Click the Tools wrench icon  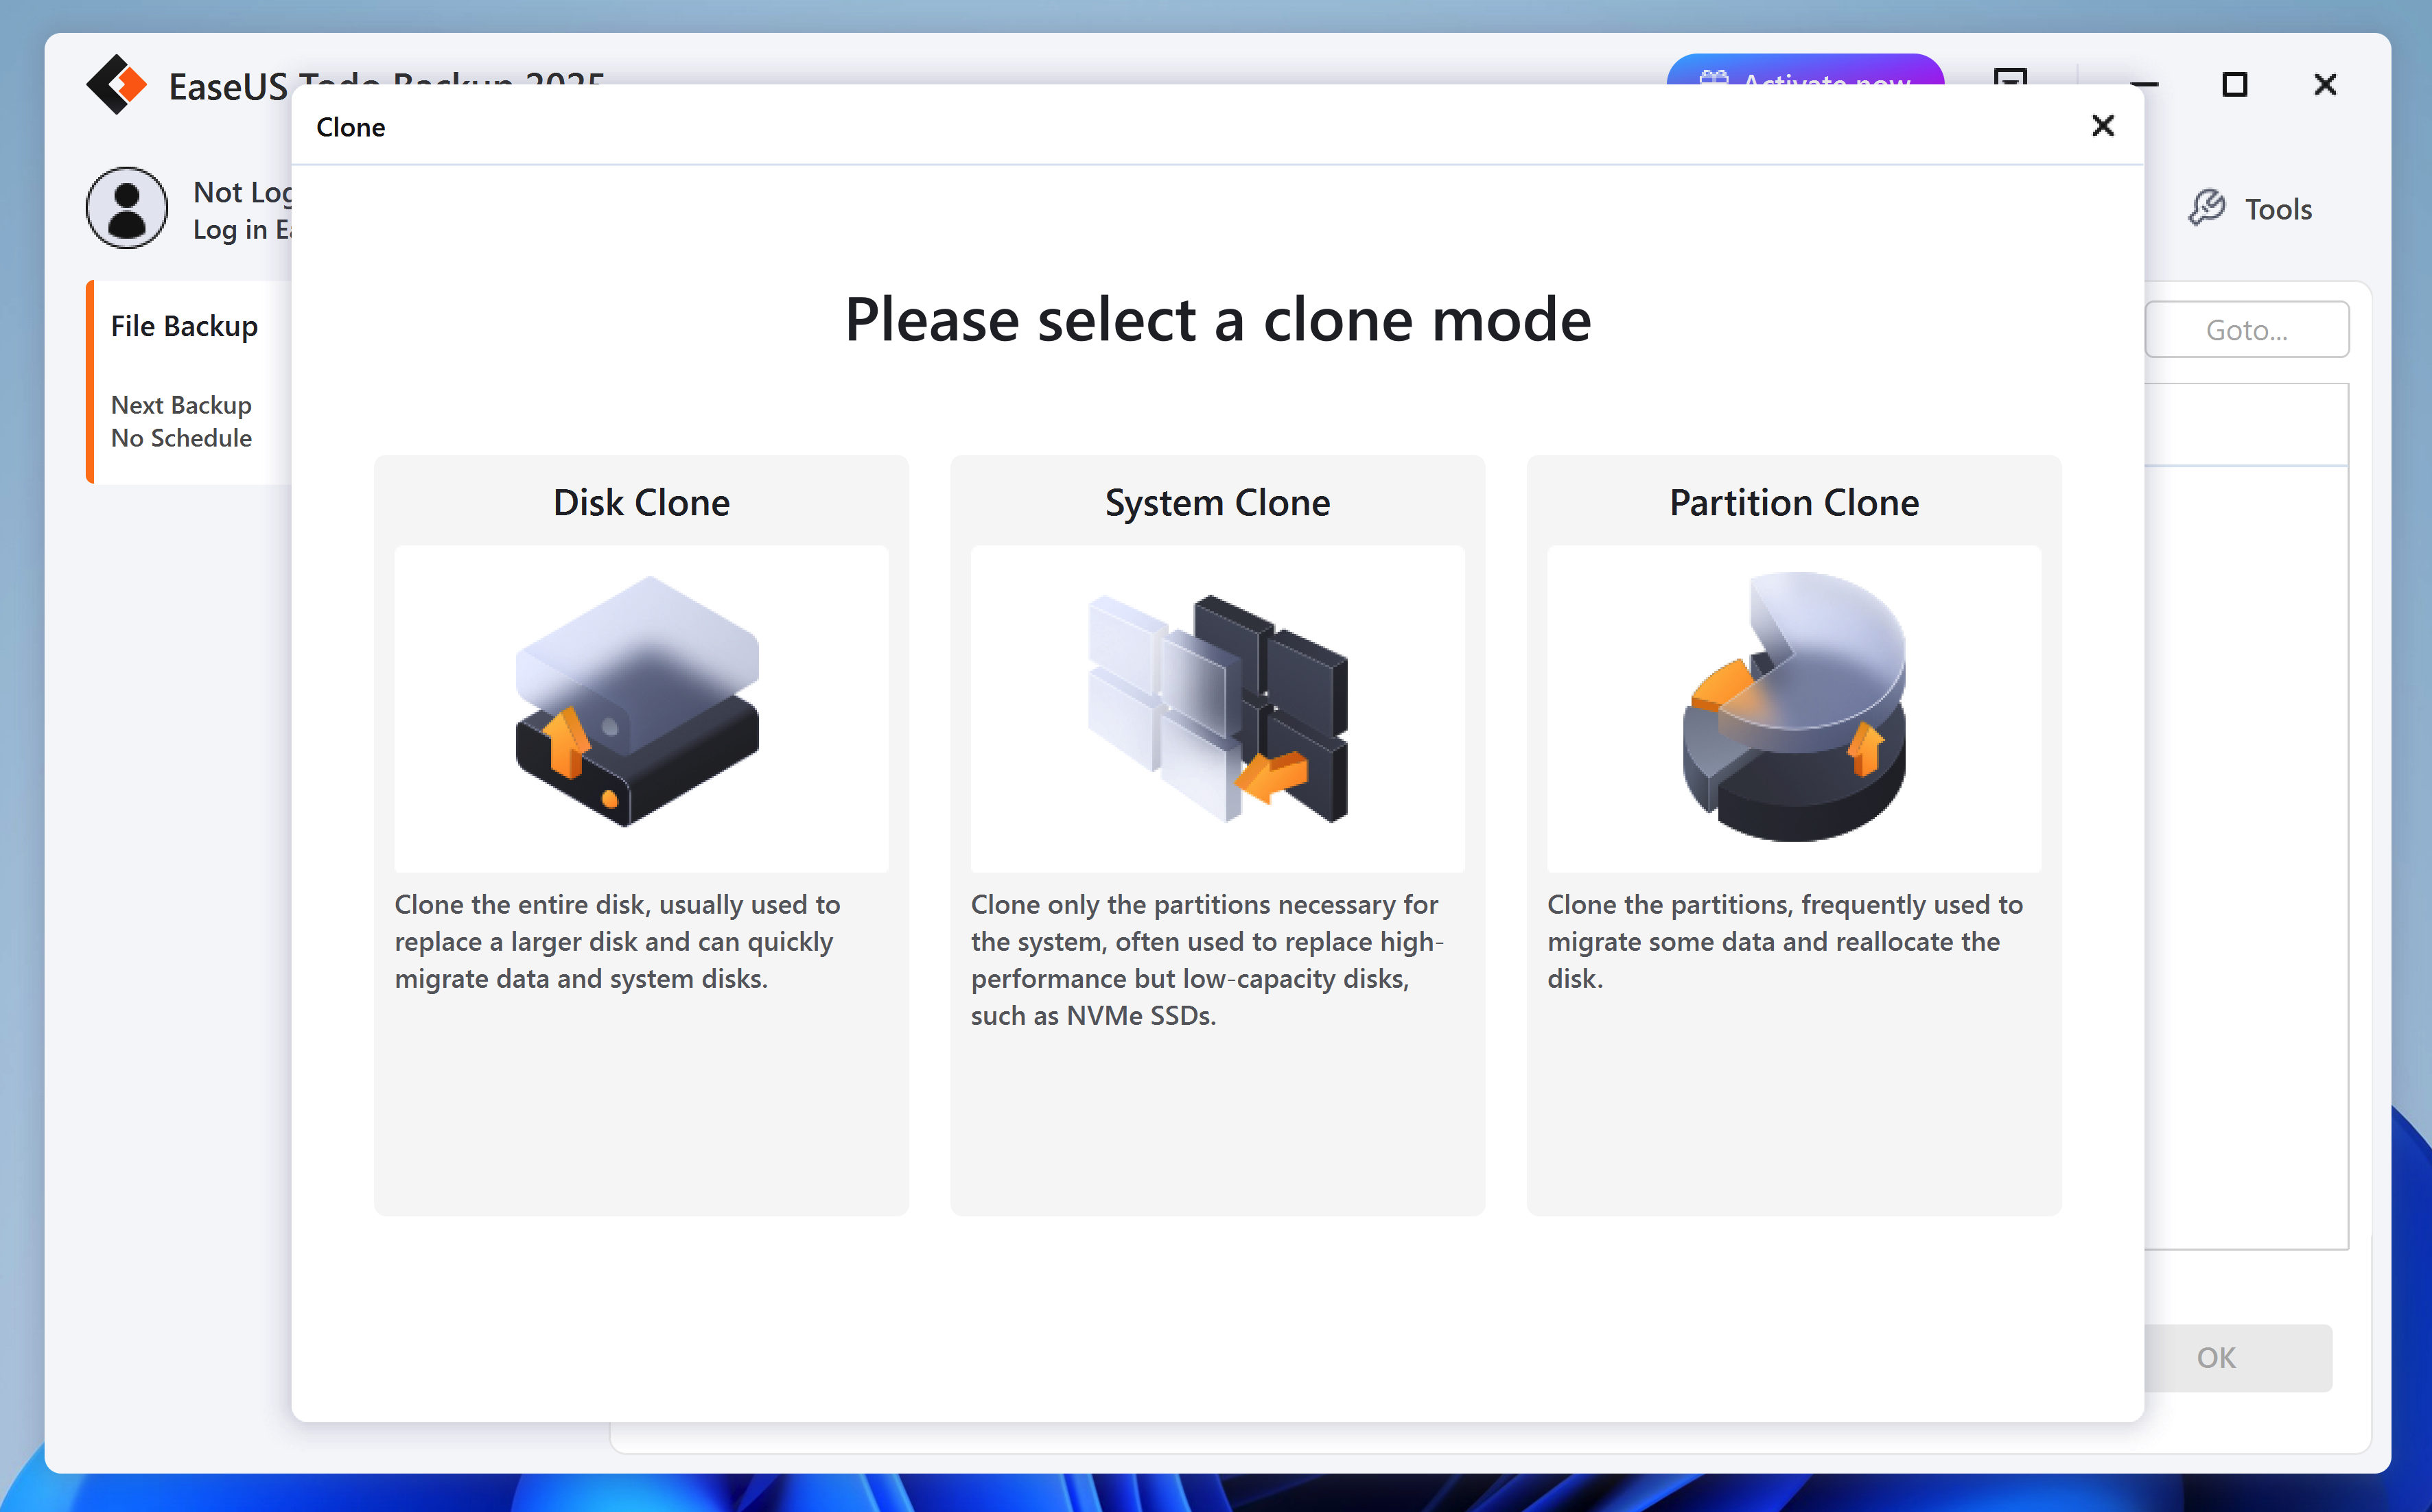tap(2206, 208)
